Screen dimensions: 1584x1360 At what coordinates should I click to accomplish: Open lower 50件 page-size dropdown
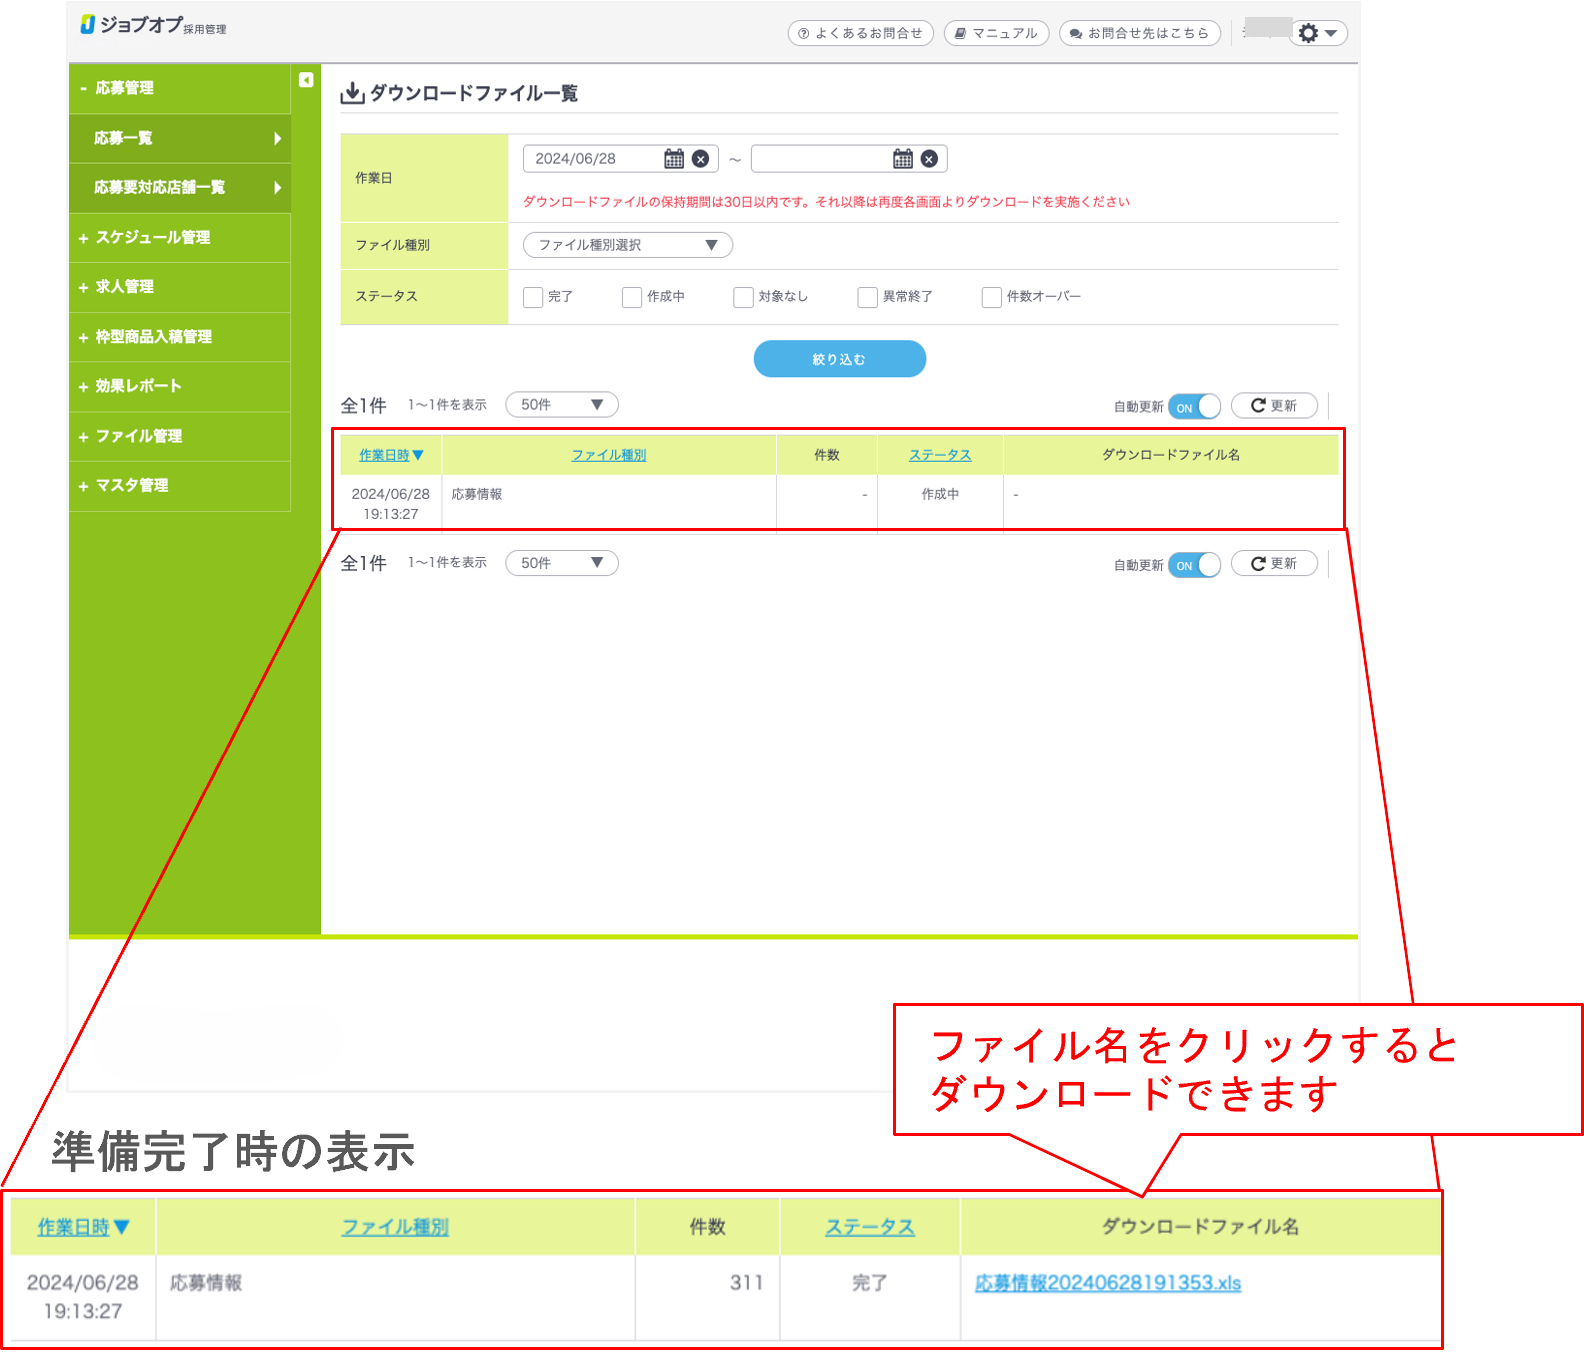562,563
